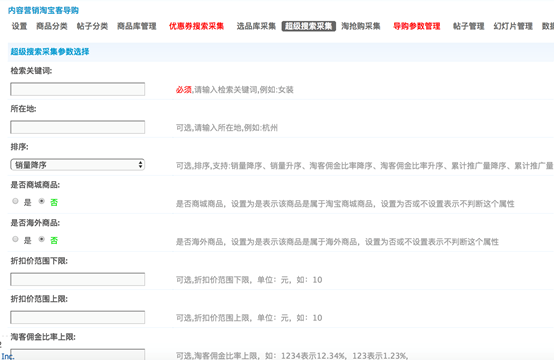Click the 排序 hint listing 销量降序 options
555x361 pixels.
click(x=365, y=166)
